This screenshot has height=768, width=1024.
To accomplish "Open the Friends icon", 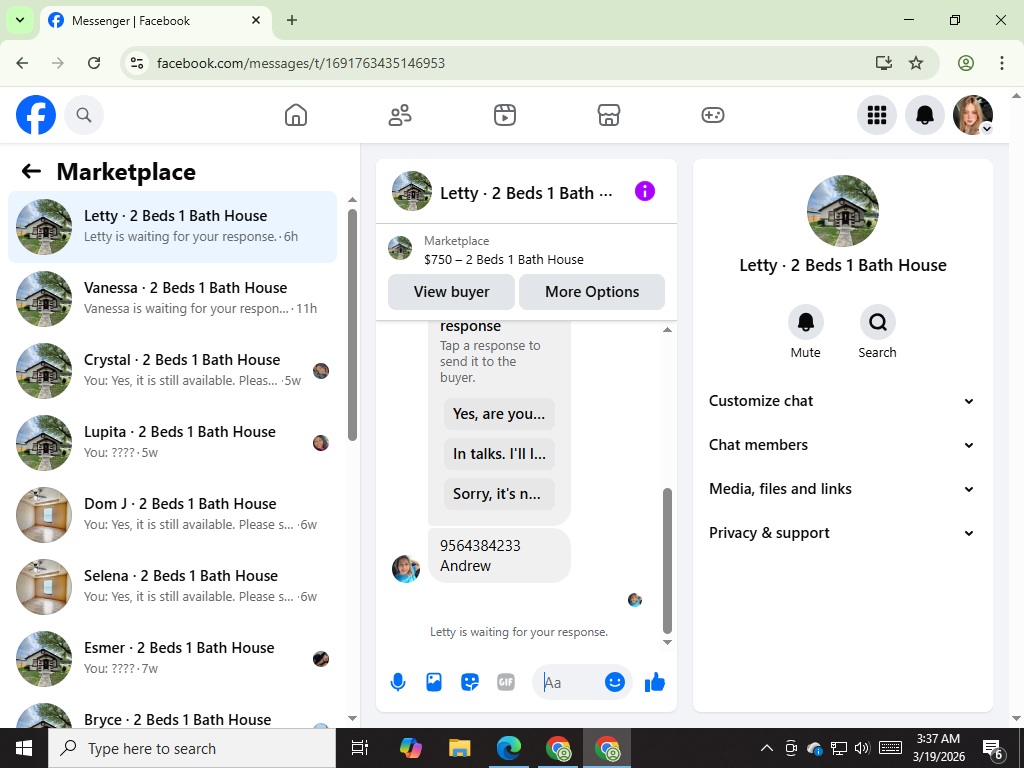I will click(x=400, y=116).
